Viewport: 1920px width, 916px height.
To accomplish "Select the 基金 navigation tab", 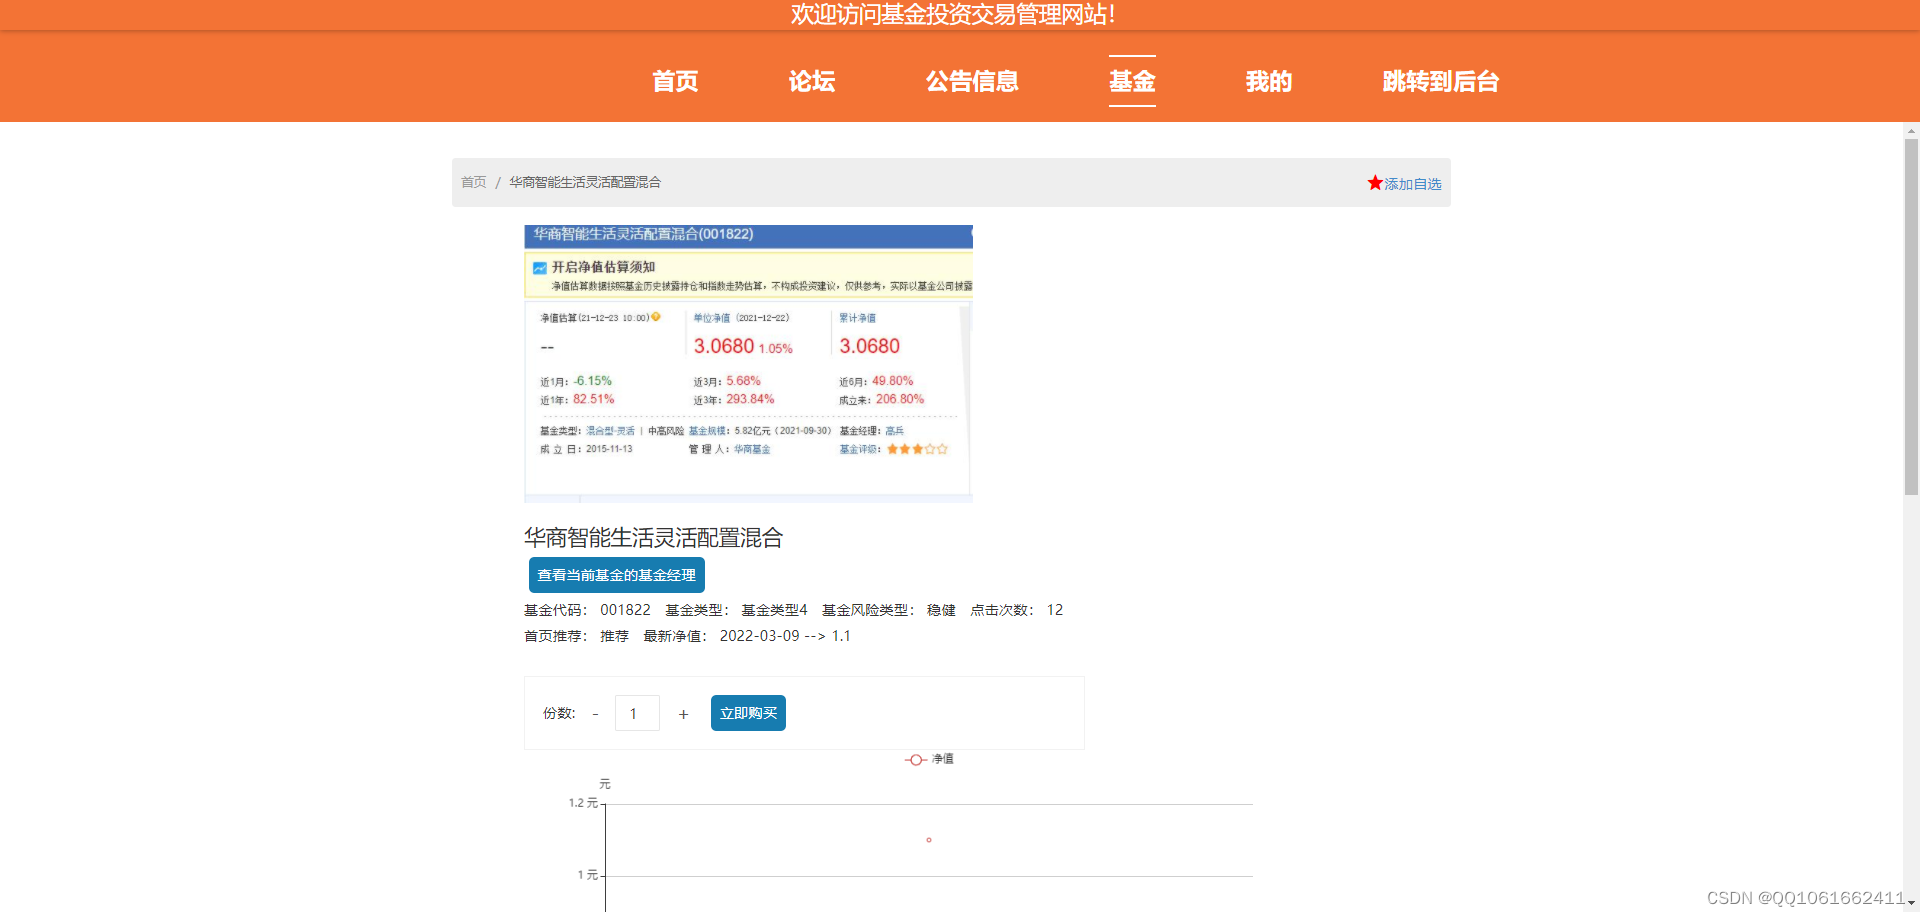I will [1132, 81].
